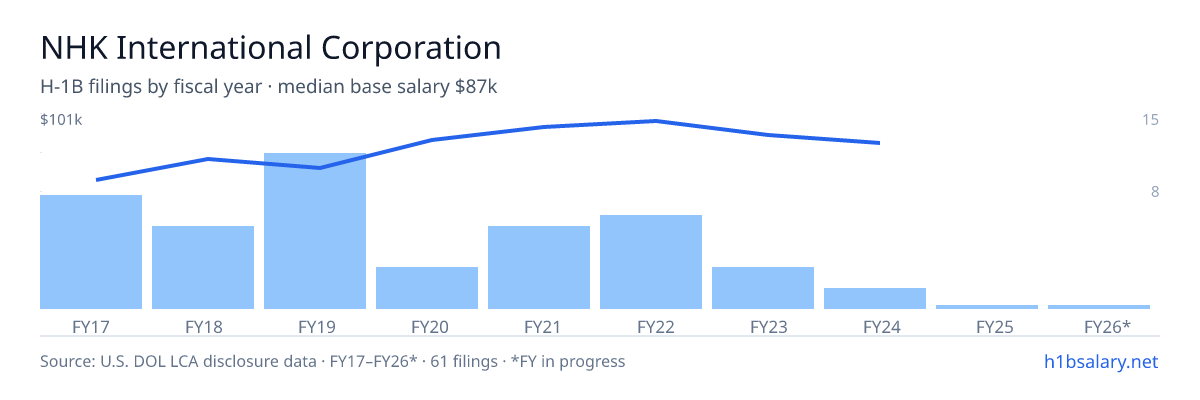This screenshot has height=400, width=1200.
Task: Click the $101k axis label
Action: (x=61, y=120)
